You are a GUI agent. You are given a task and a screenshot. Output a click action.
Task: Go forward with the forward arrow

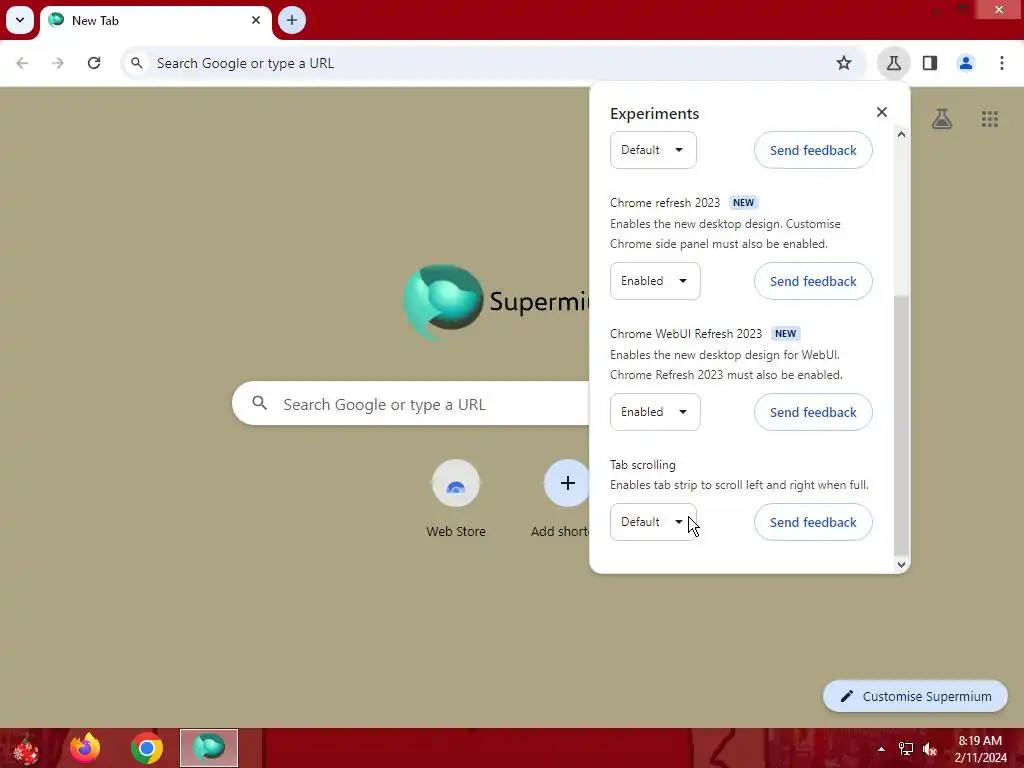(58, 63)
